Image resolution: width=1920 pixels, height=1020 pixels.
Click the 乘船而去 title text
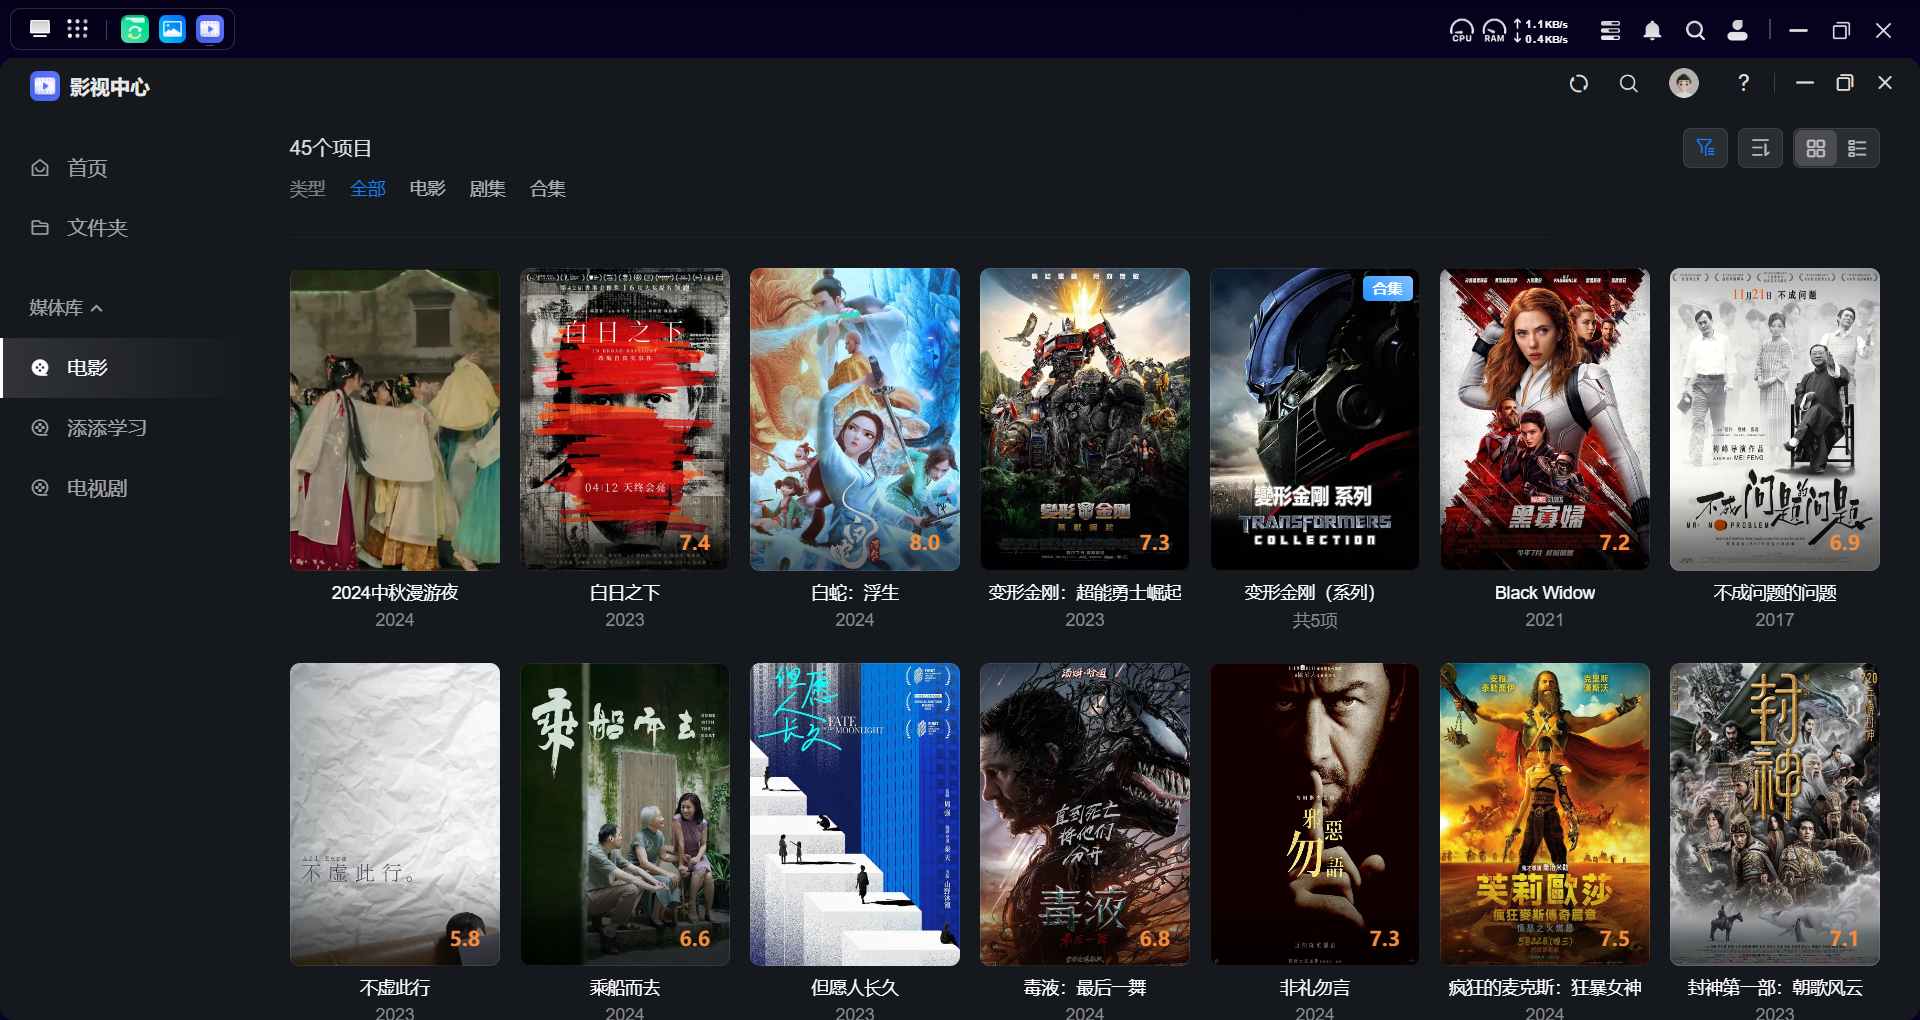point(625,988)
